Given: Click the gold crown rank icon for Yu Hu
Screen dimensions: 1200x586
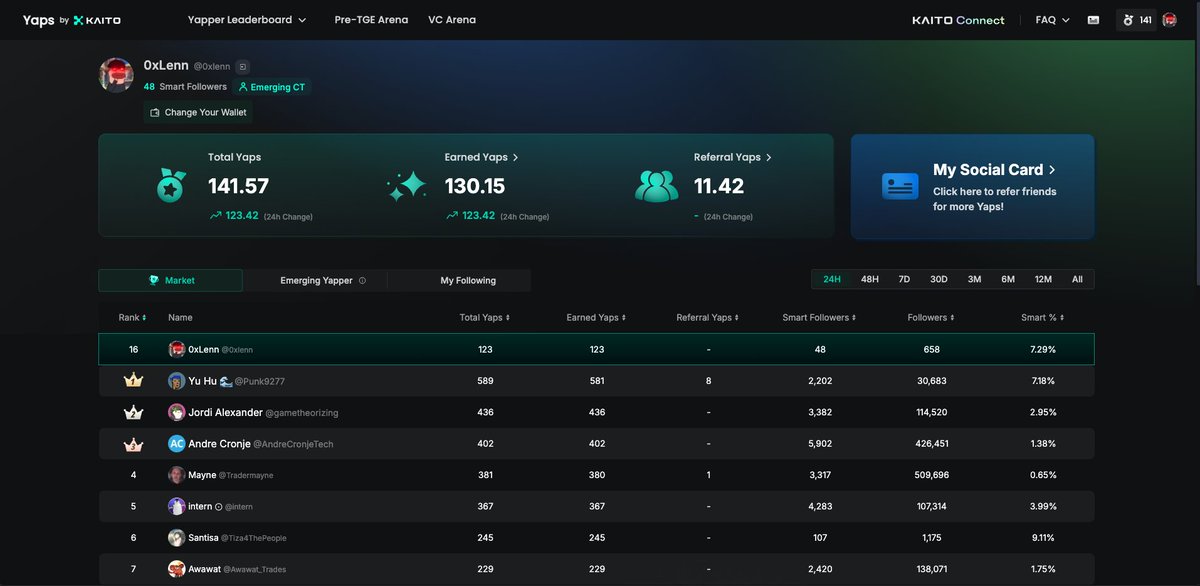Looking at the screenshot, I should point(133,380).
